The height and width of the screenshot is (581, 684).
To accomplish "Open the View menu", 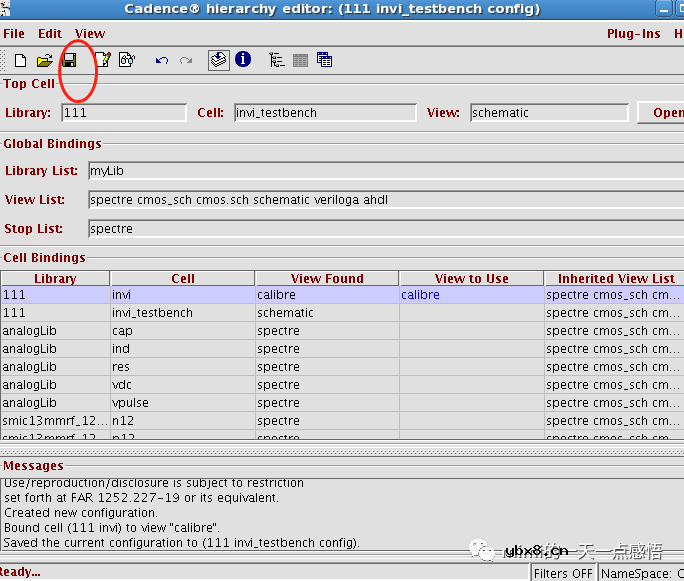I will [x=90, y=34].
